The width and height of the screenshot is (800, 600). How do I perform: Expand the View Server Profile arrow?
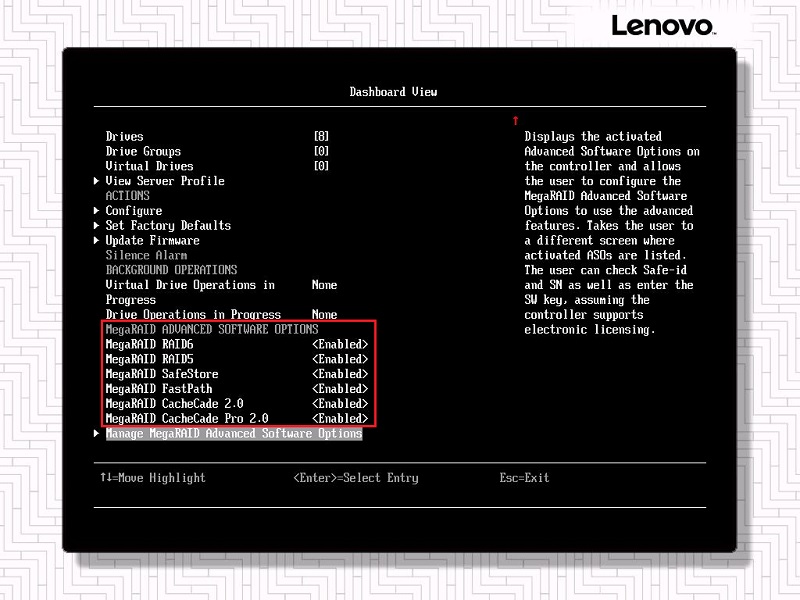(x=97, y=181)
